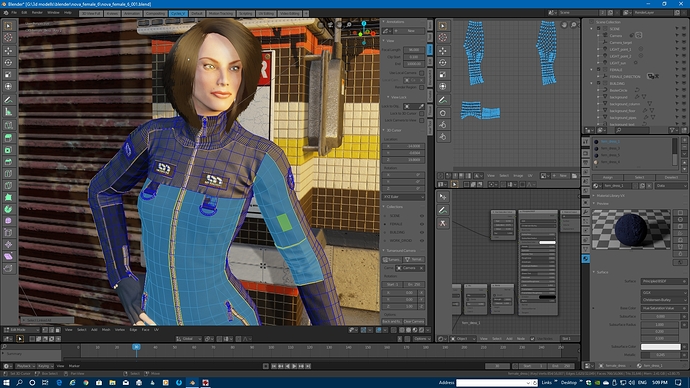Collapse the BUILDING collection in outliner
The height and width of the screenshot is (388, 690).
[591, 83]
